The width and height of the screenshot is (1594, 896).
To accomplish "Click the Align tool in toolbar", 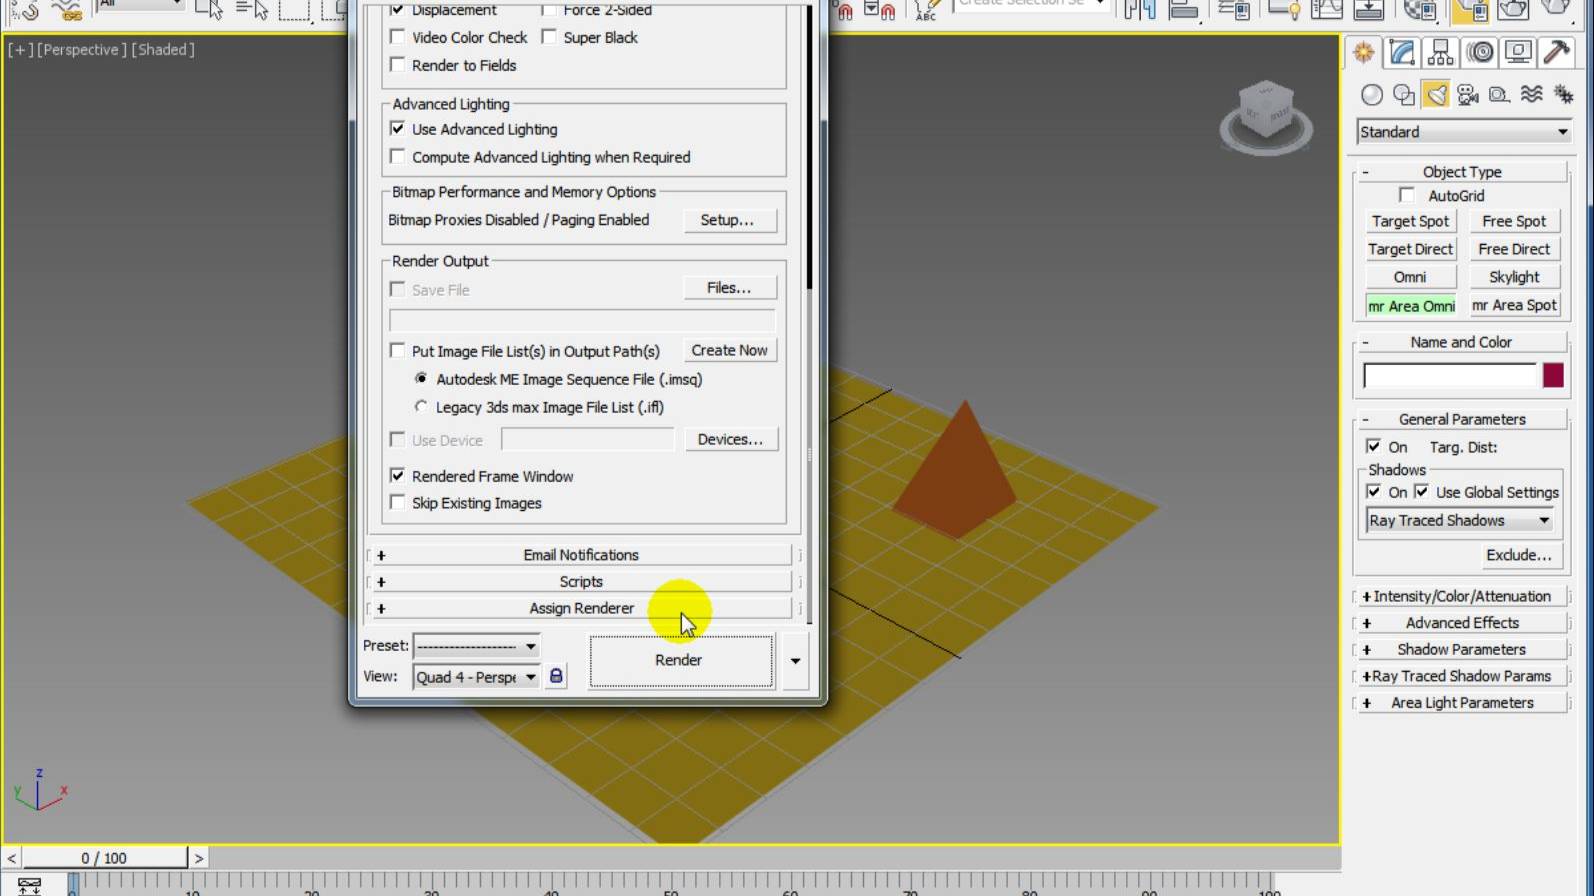I will pos(1184,10).
